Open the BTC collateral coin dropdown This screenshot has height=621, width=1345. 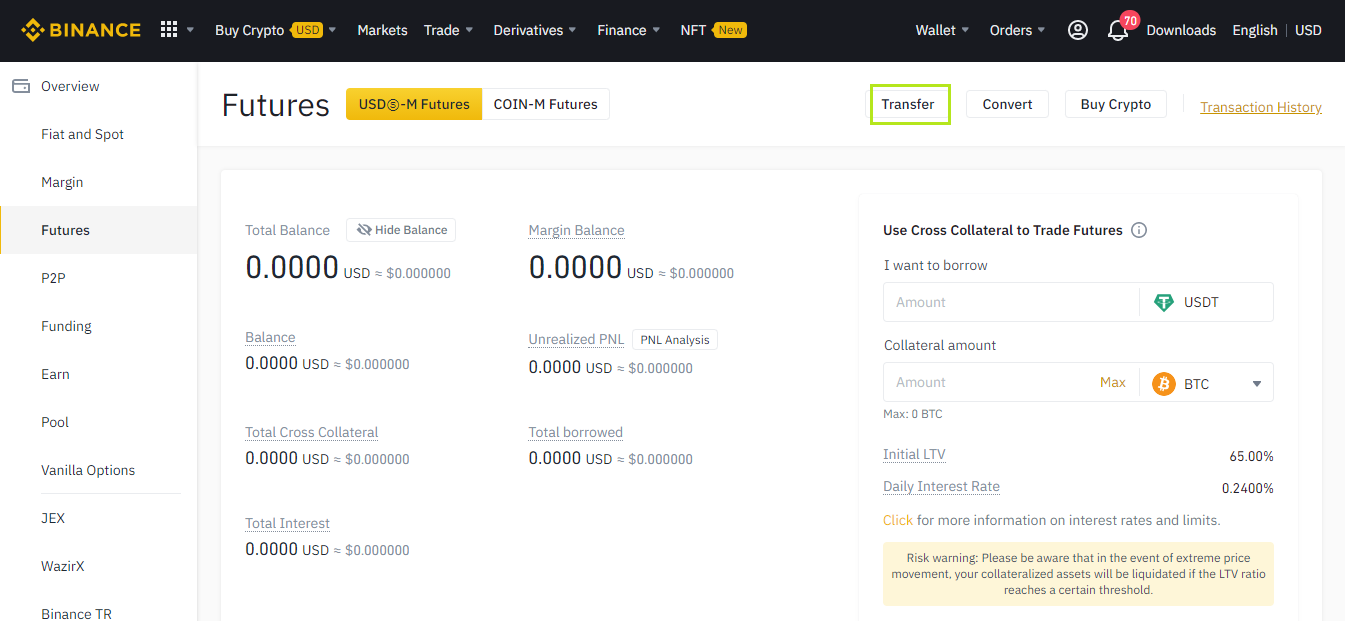pos(1257,384)
